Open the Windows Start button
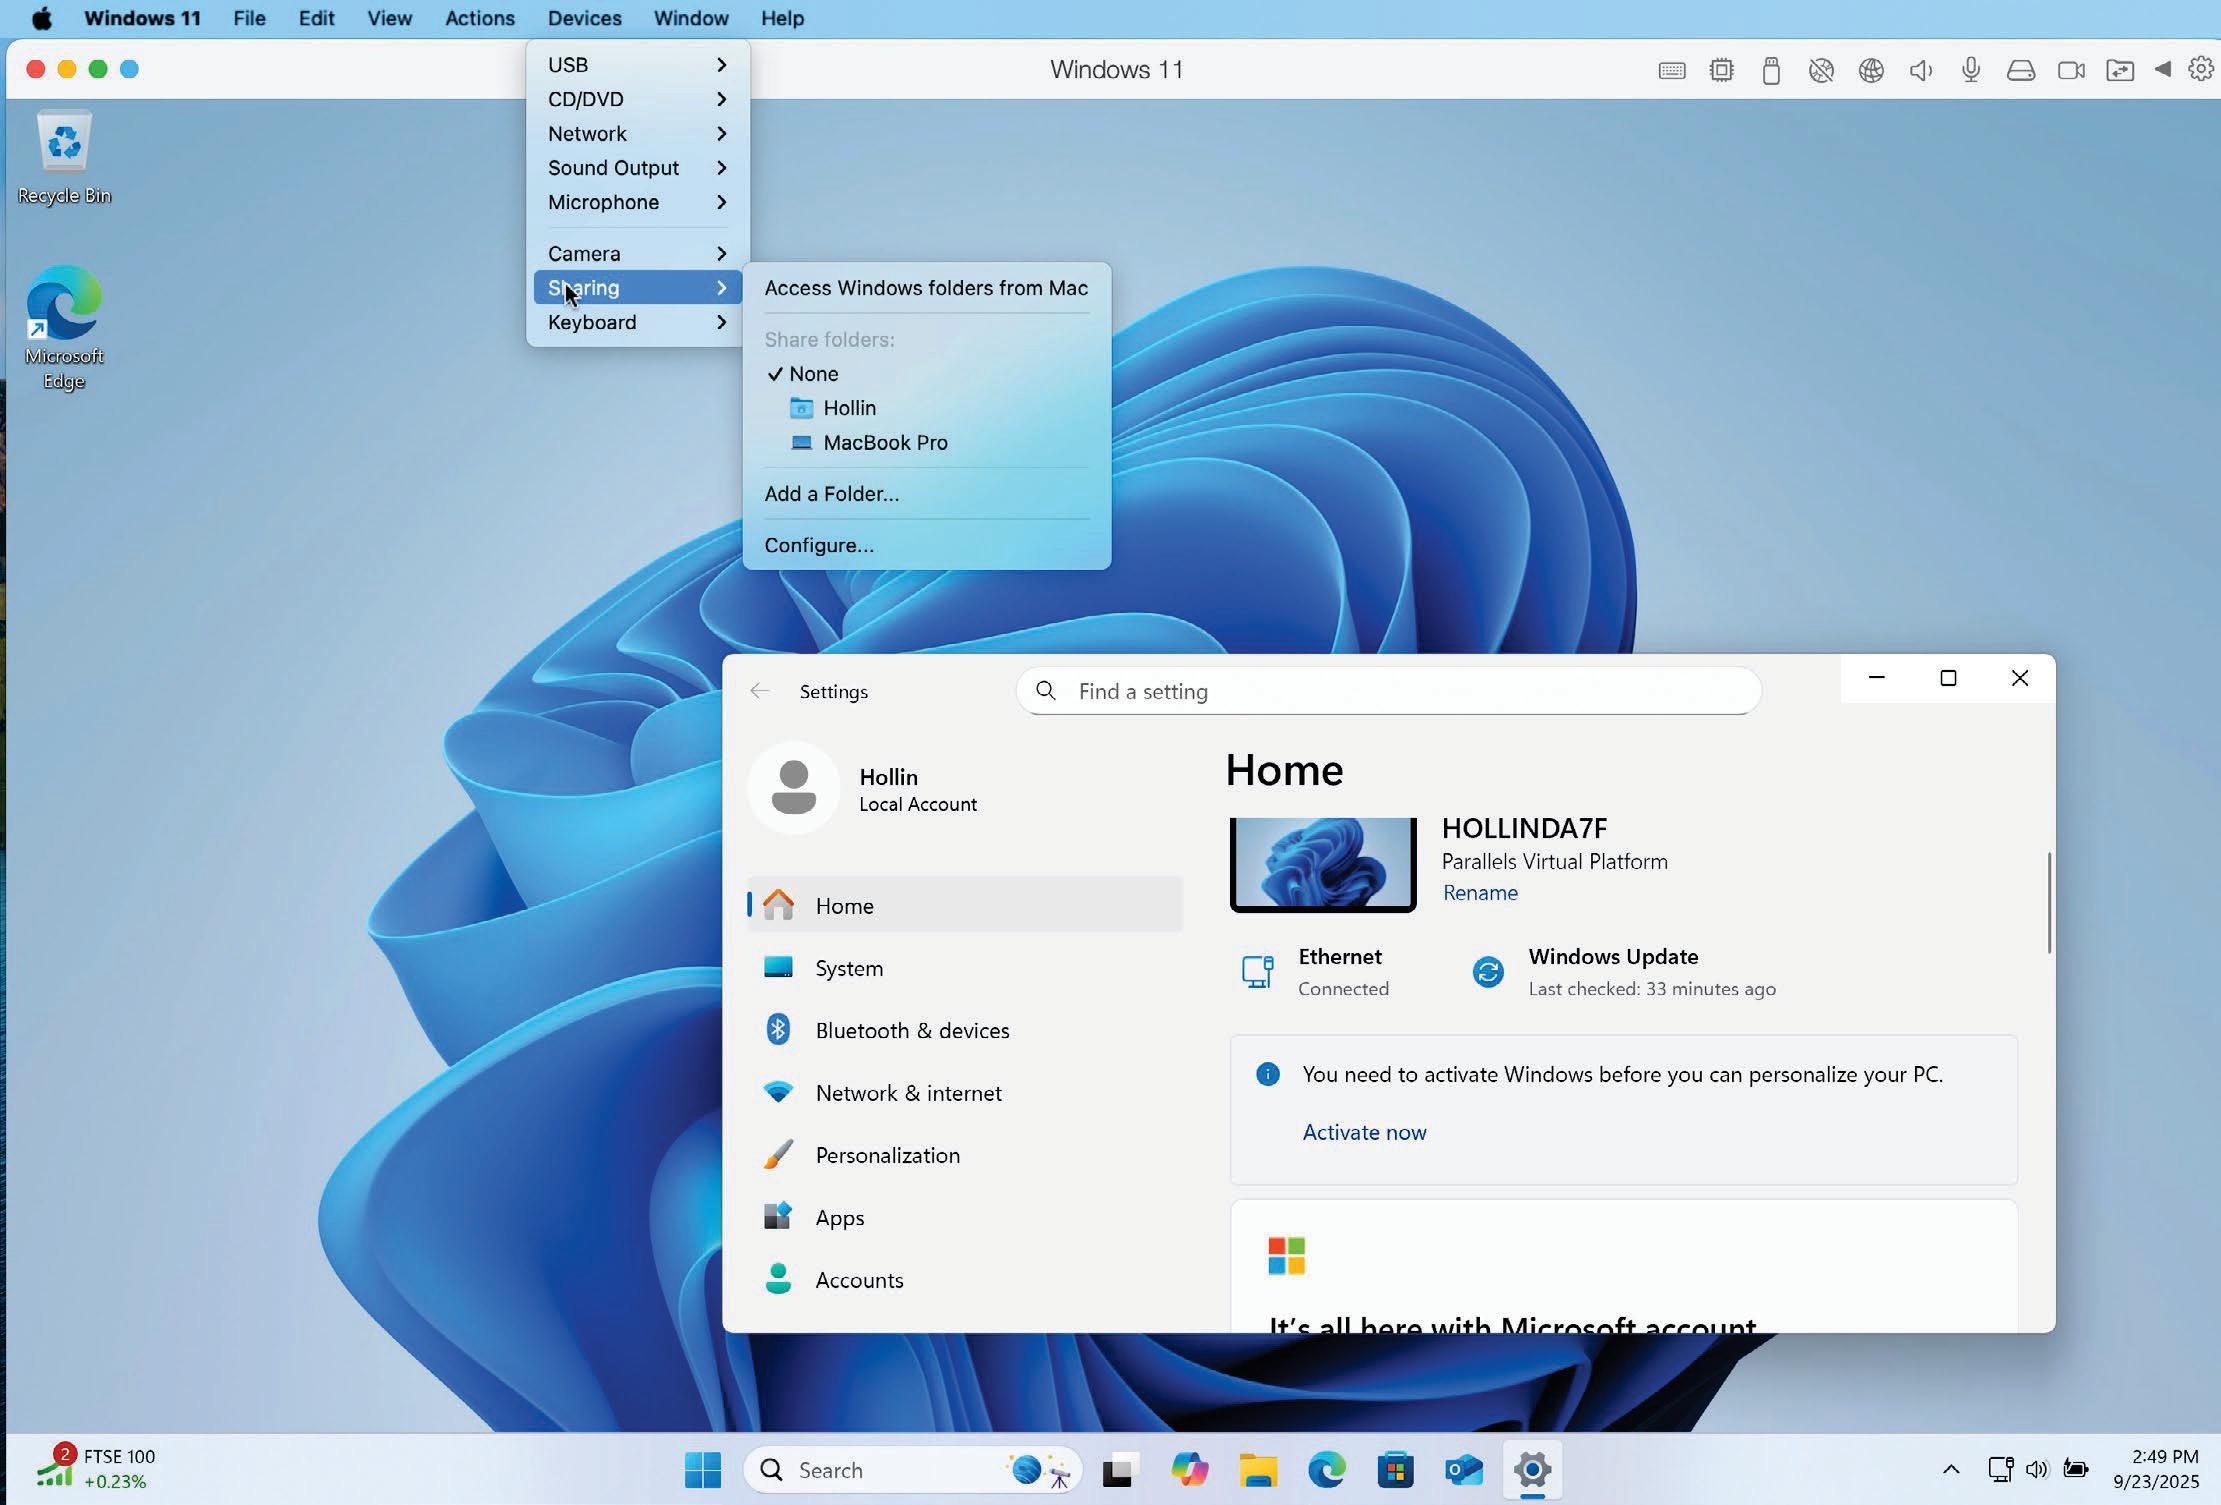 point(703,1470)
